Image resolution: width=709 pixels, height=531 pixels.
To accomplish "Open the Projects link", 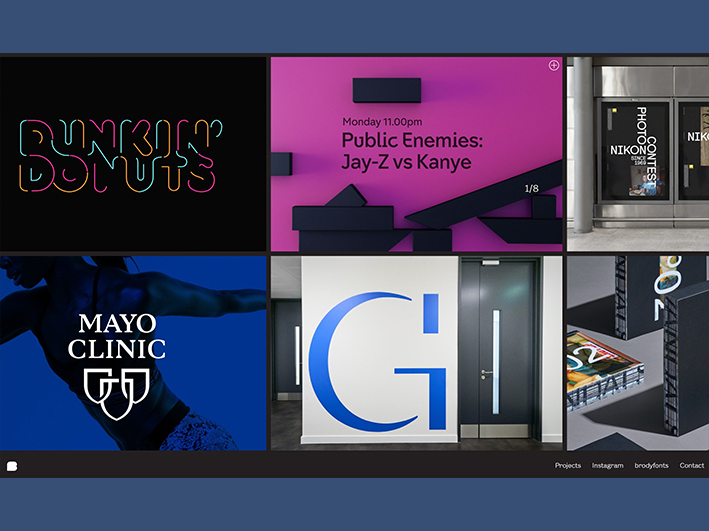I will (567, 465).
